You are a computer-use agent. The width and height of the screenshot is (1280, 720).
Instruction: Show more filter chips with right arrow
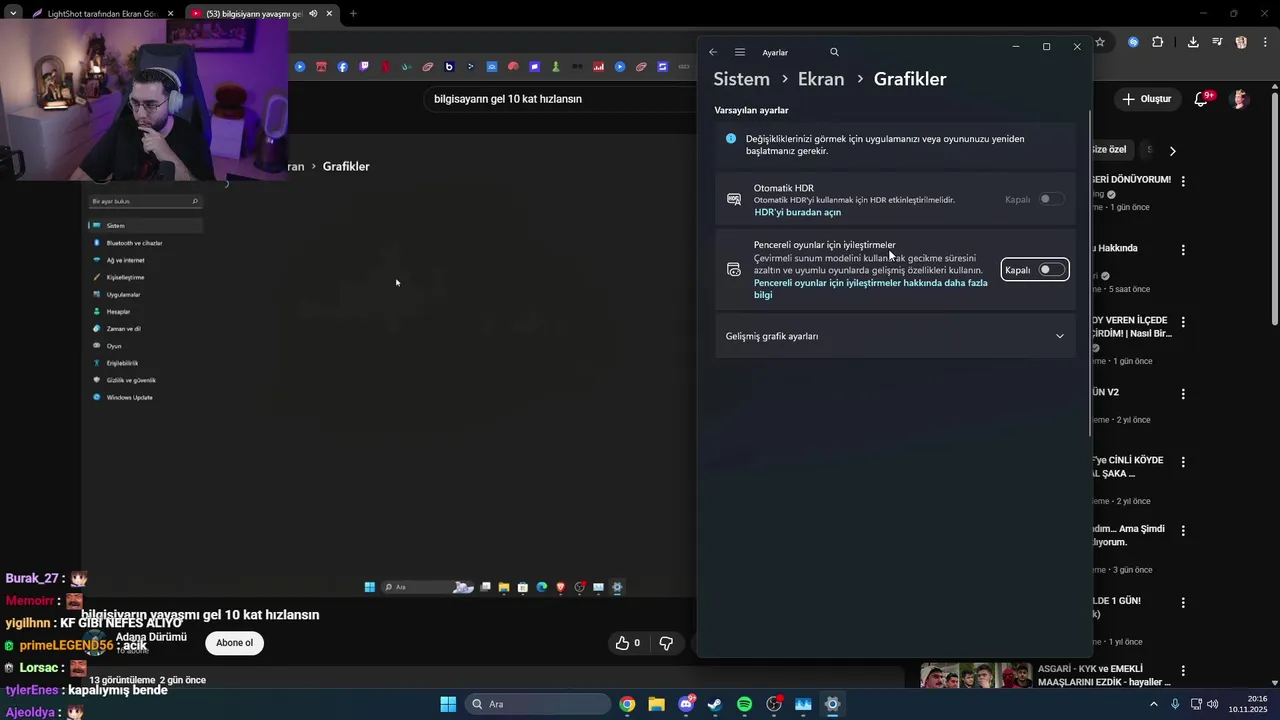1173,151
